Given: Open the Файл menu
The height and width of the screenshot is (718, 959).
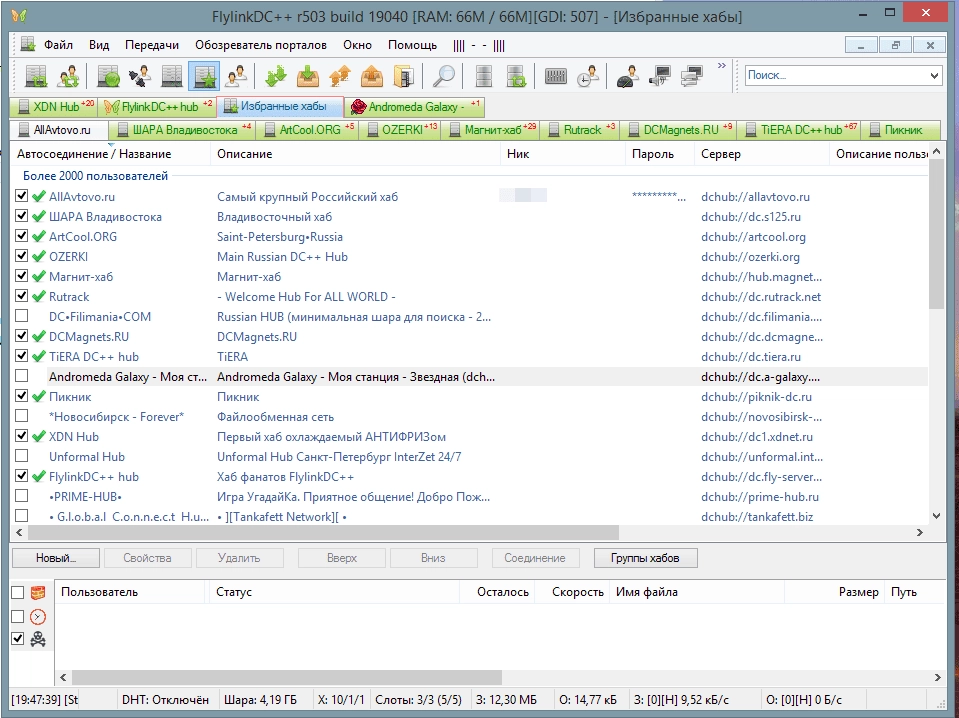Looking at the screenshot, I should pos(58,45).
